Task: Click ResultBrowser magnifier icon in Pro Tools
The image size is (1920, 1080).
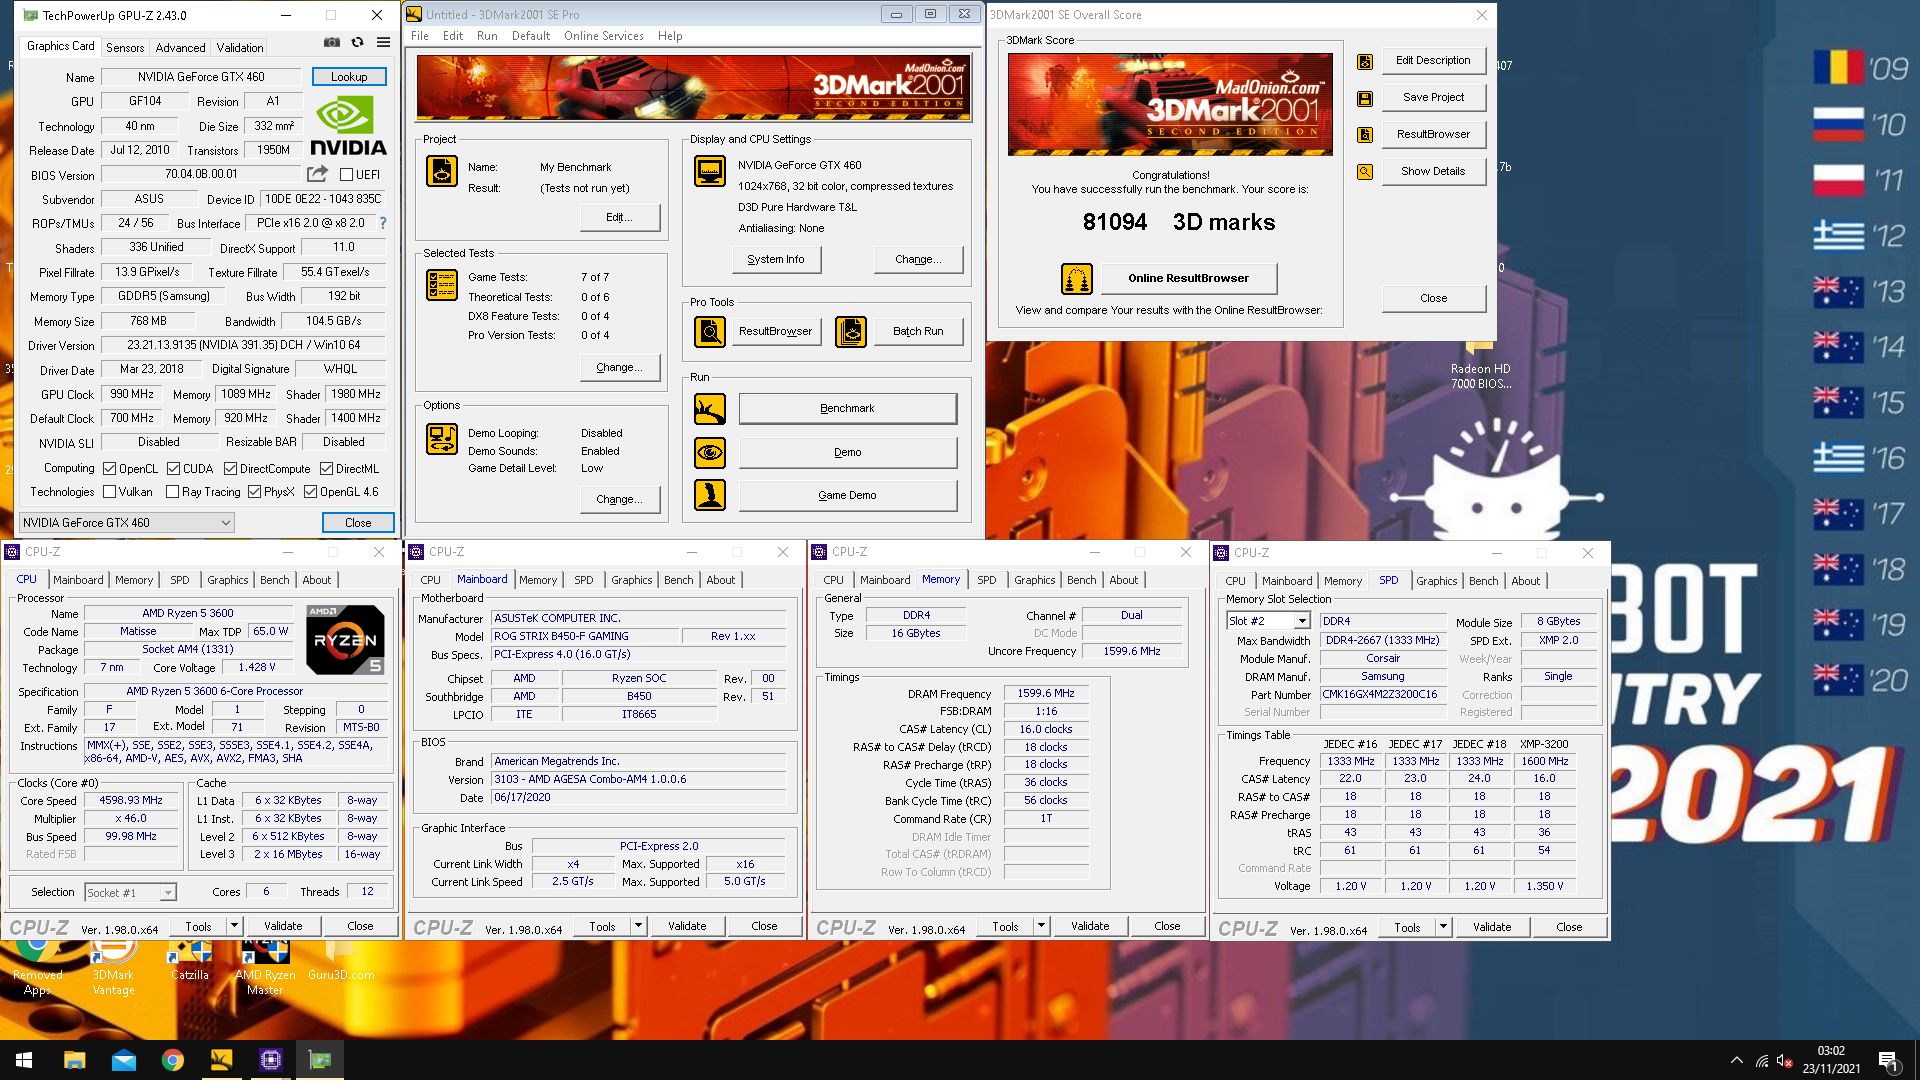Action: [x=710, y=331]
